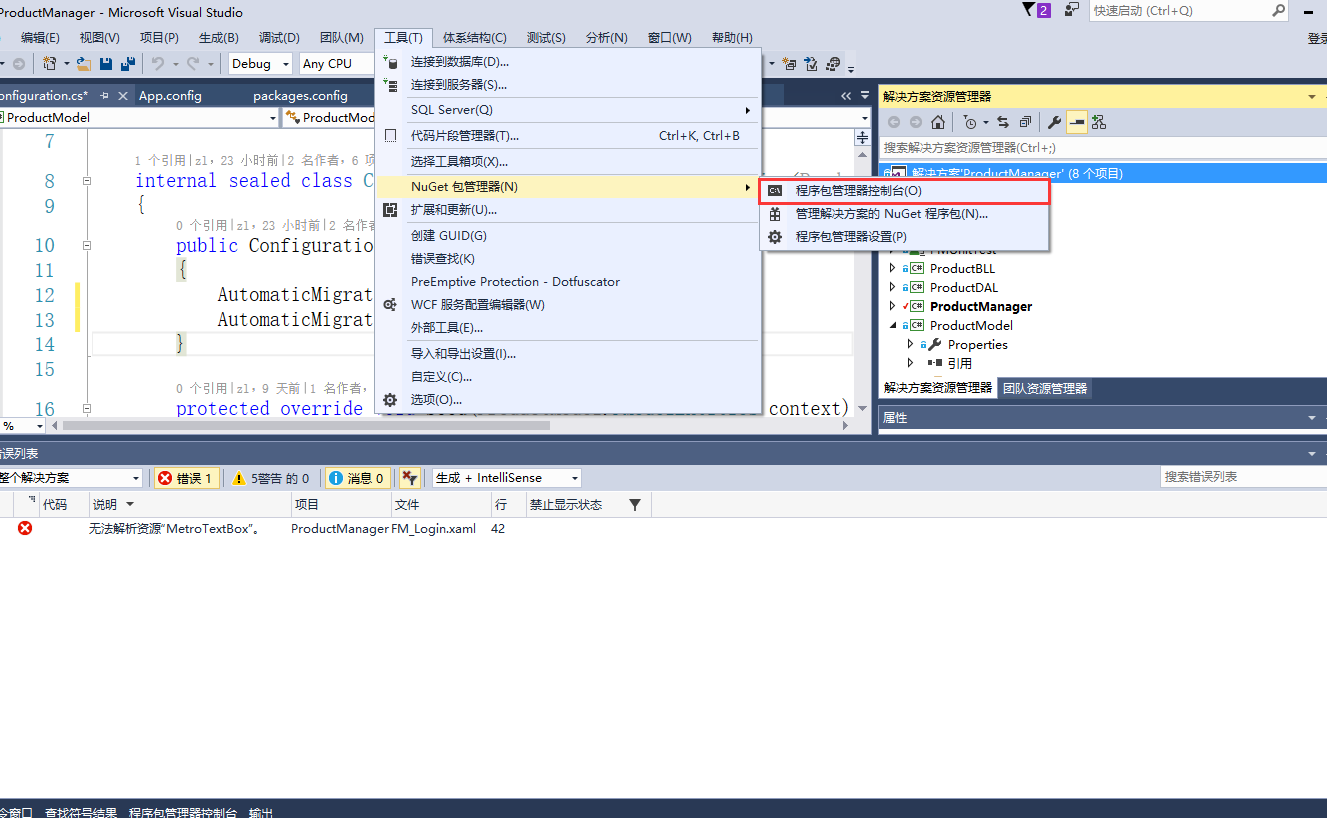1327x818 pixels.
Task: Click the Open File folder icon
Action: (x=85, y=64)
